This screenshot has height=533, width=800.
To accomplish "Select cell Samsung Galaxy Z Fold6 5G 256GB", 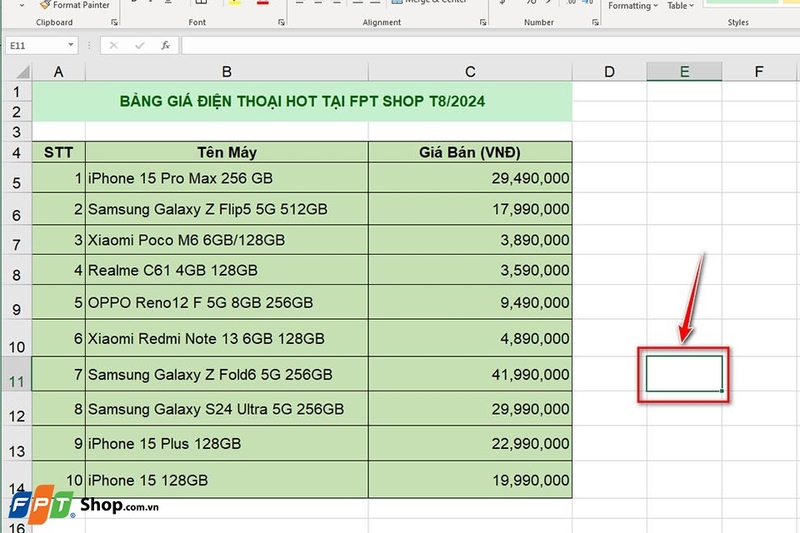I will click(x=227, y=374).
